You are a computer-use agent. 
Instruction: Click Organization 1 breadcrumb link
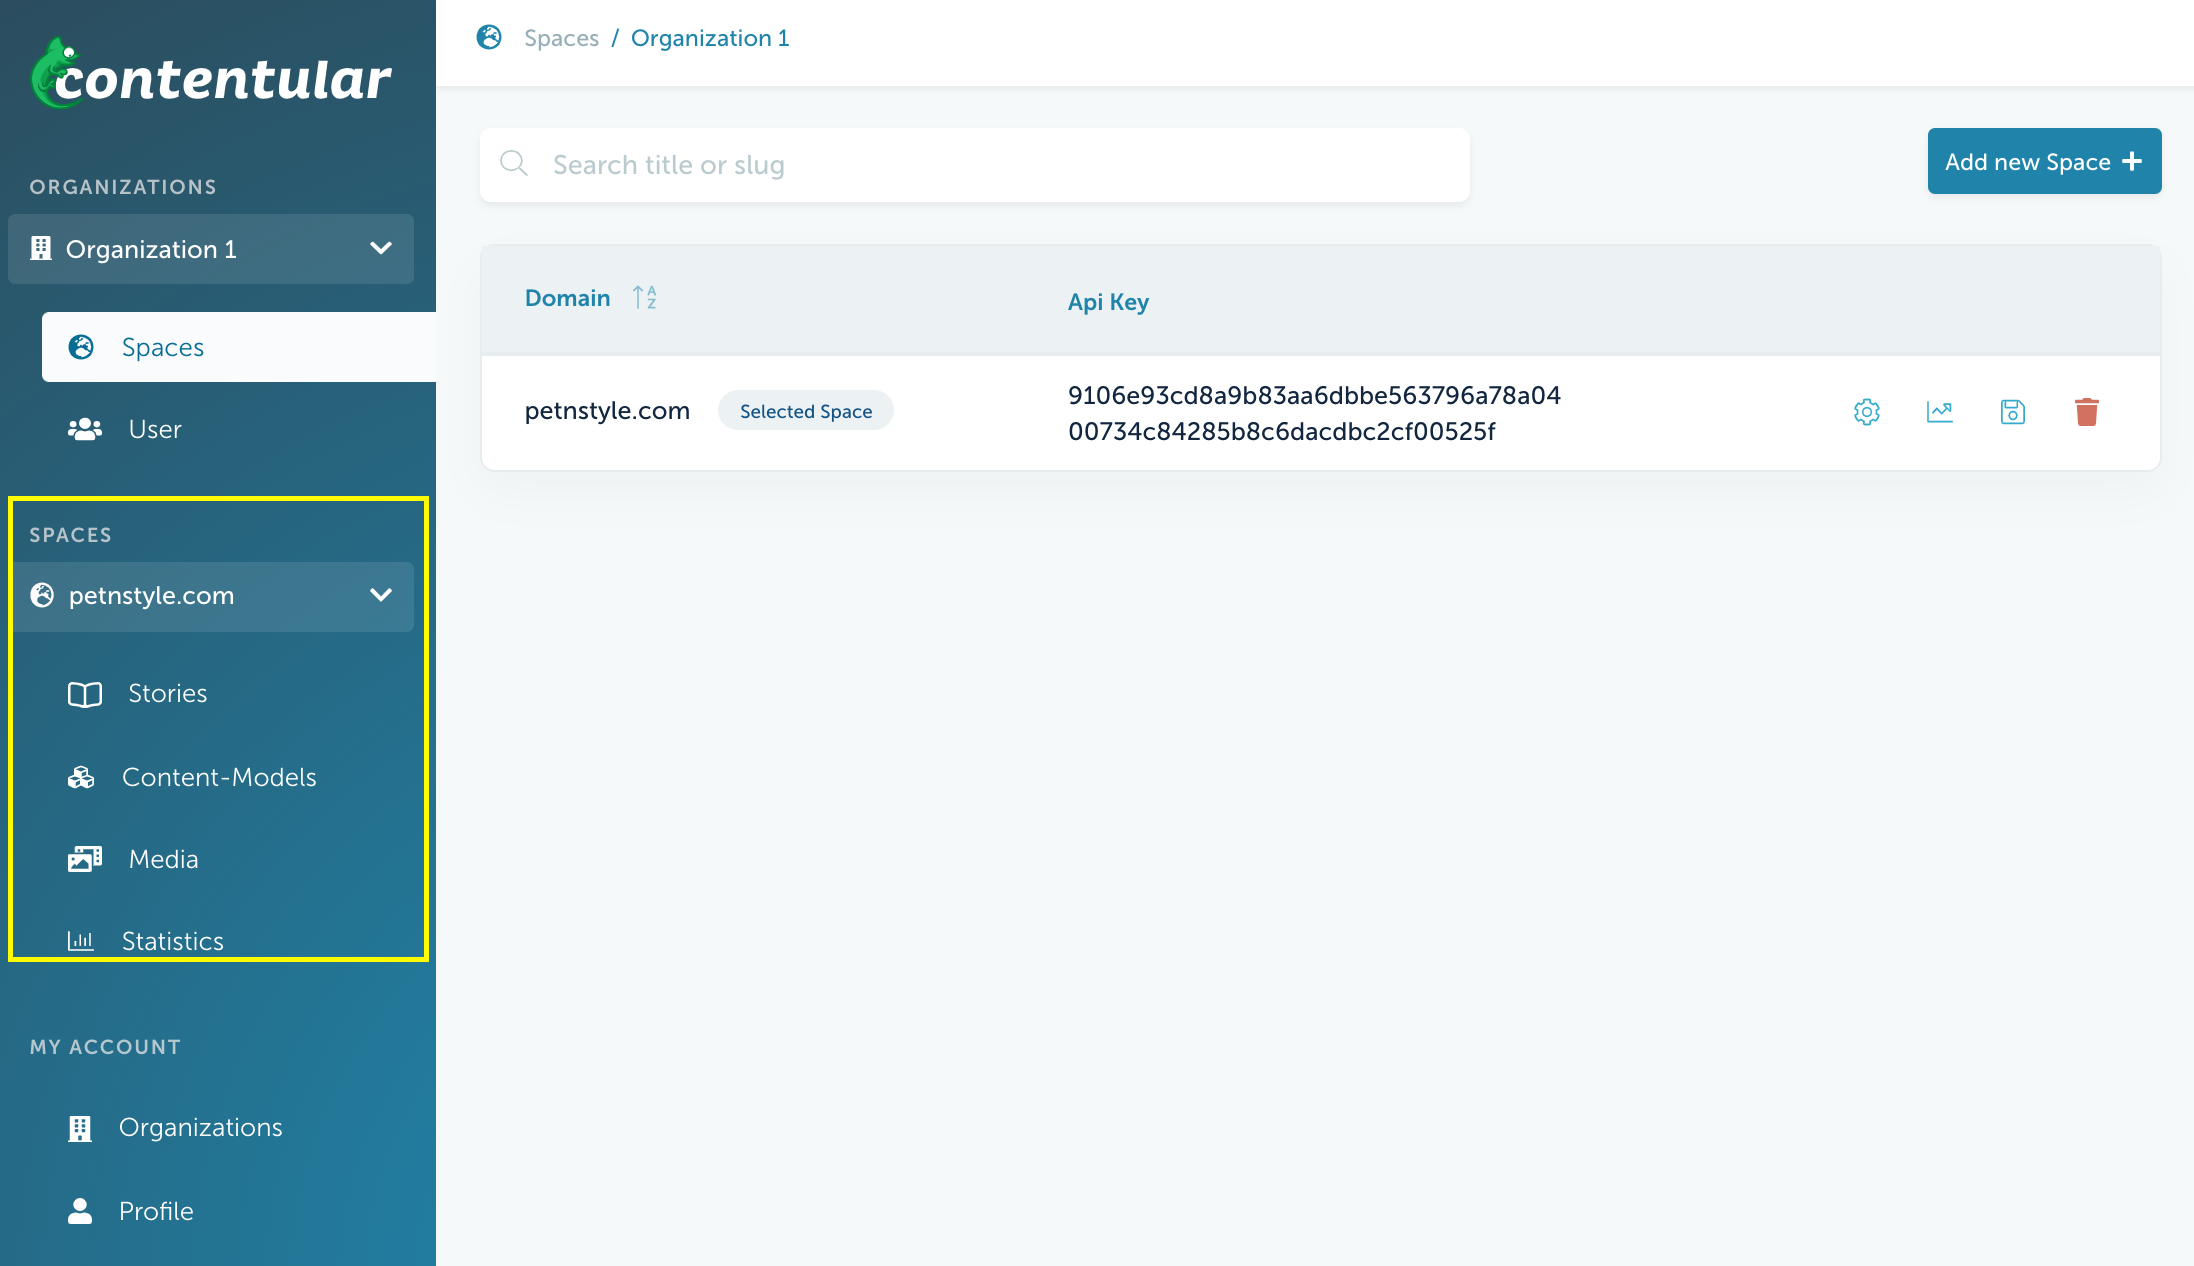coord(710,38)
